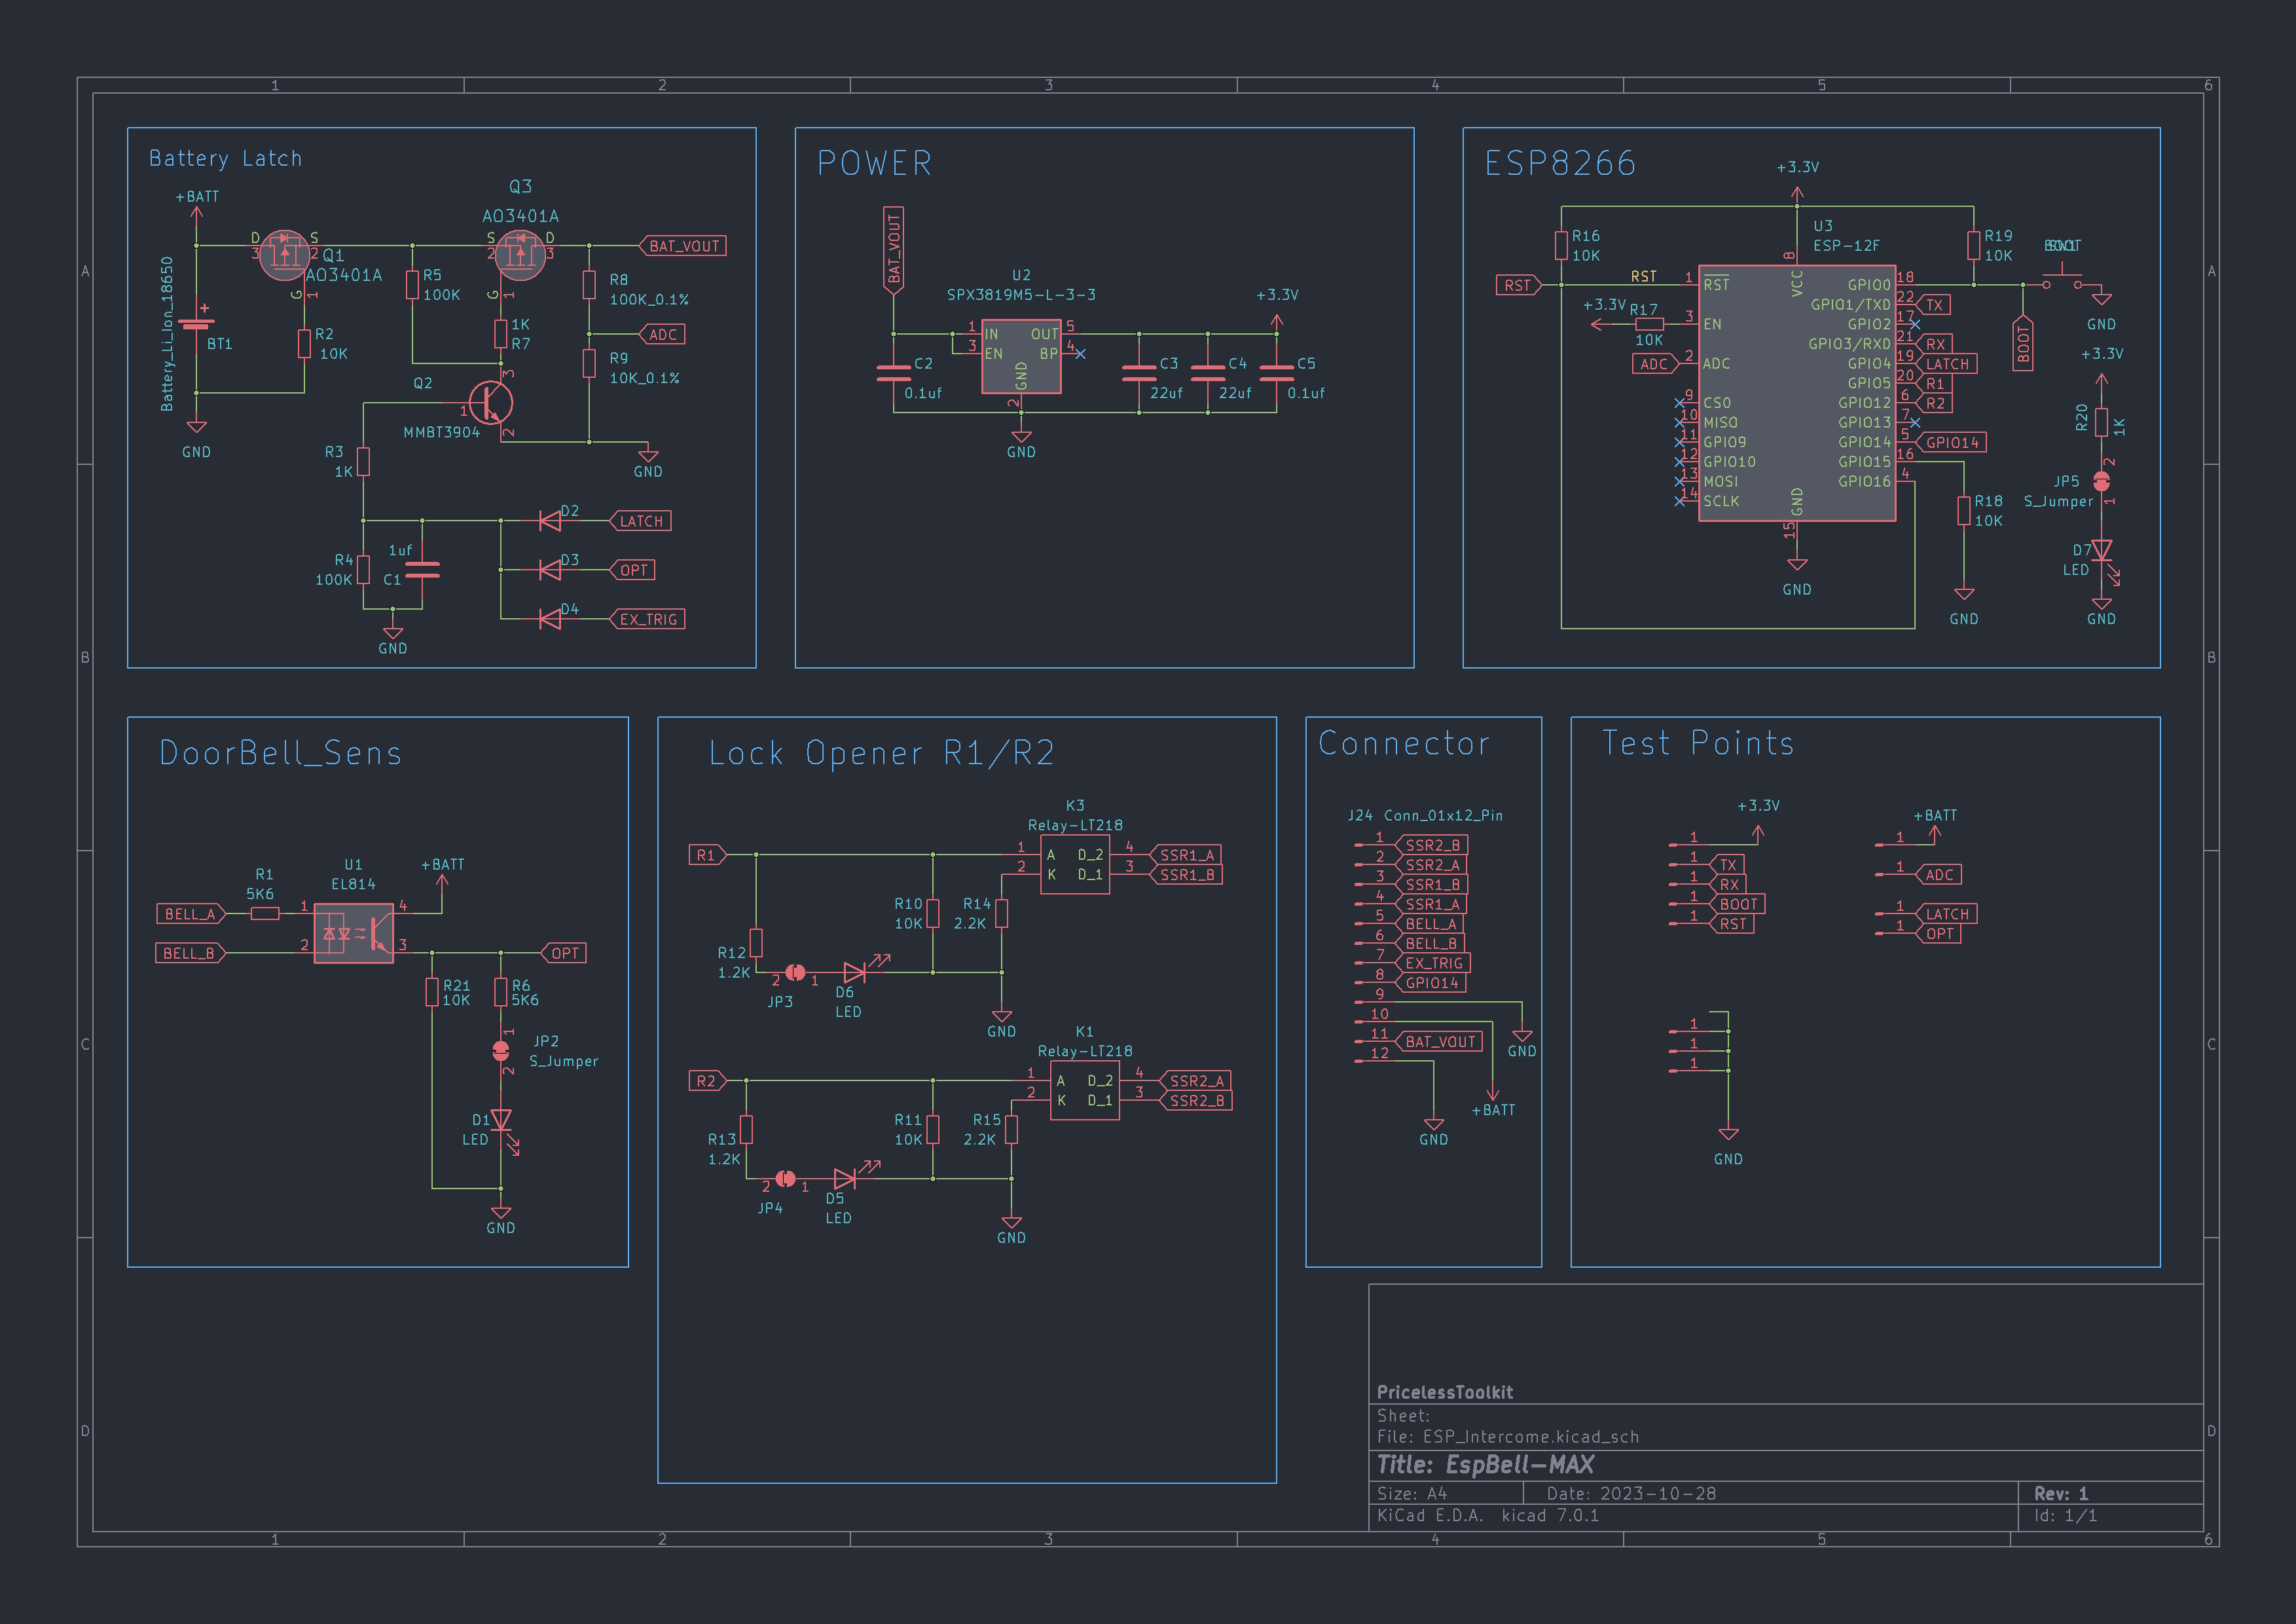The height and width of the screenshot is (1624, 2296).
Task: Select the JP5 solder jumper symbol
Action: point(2101,482)
